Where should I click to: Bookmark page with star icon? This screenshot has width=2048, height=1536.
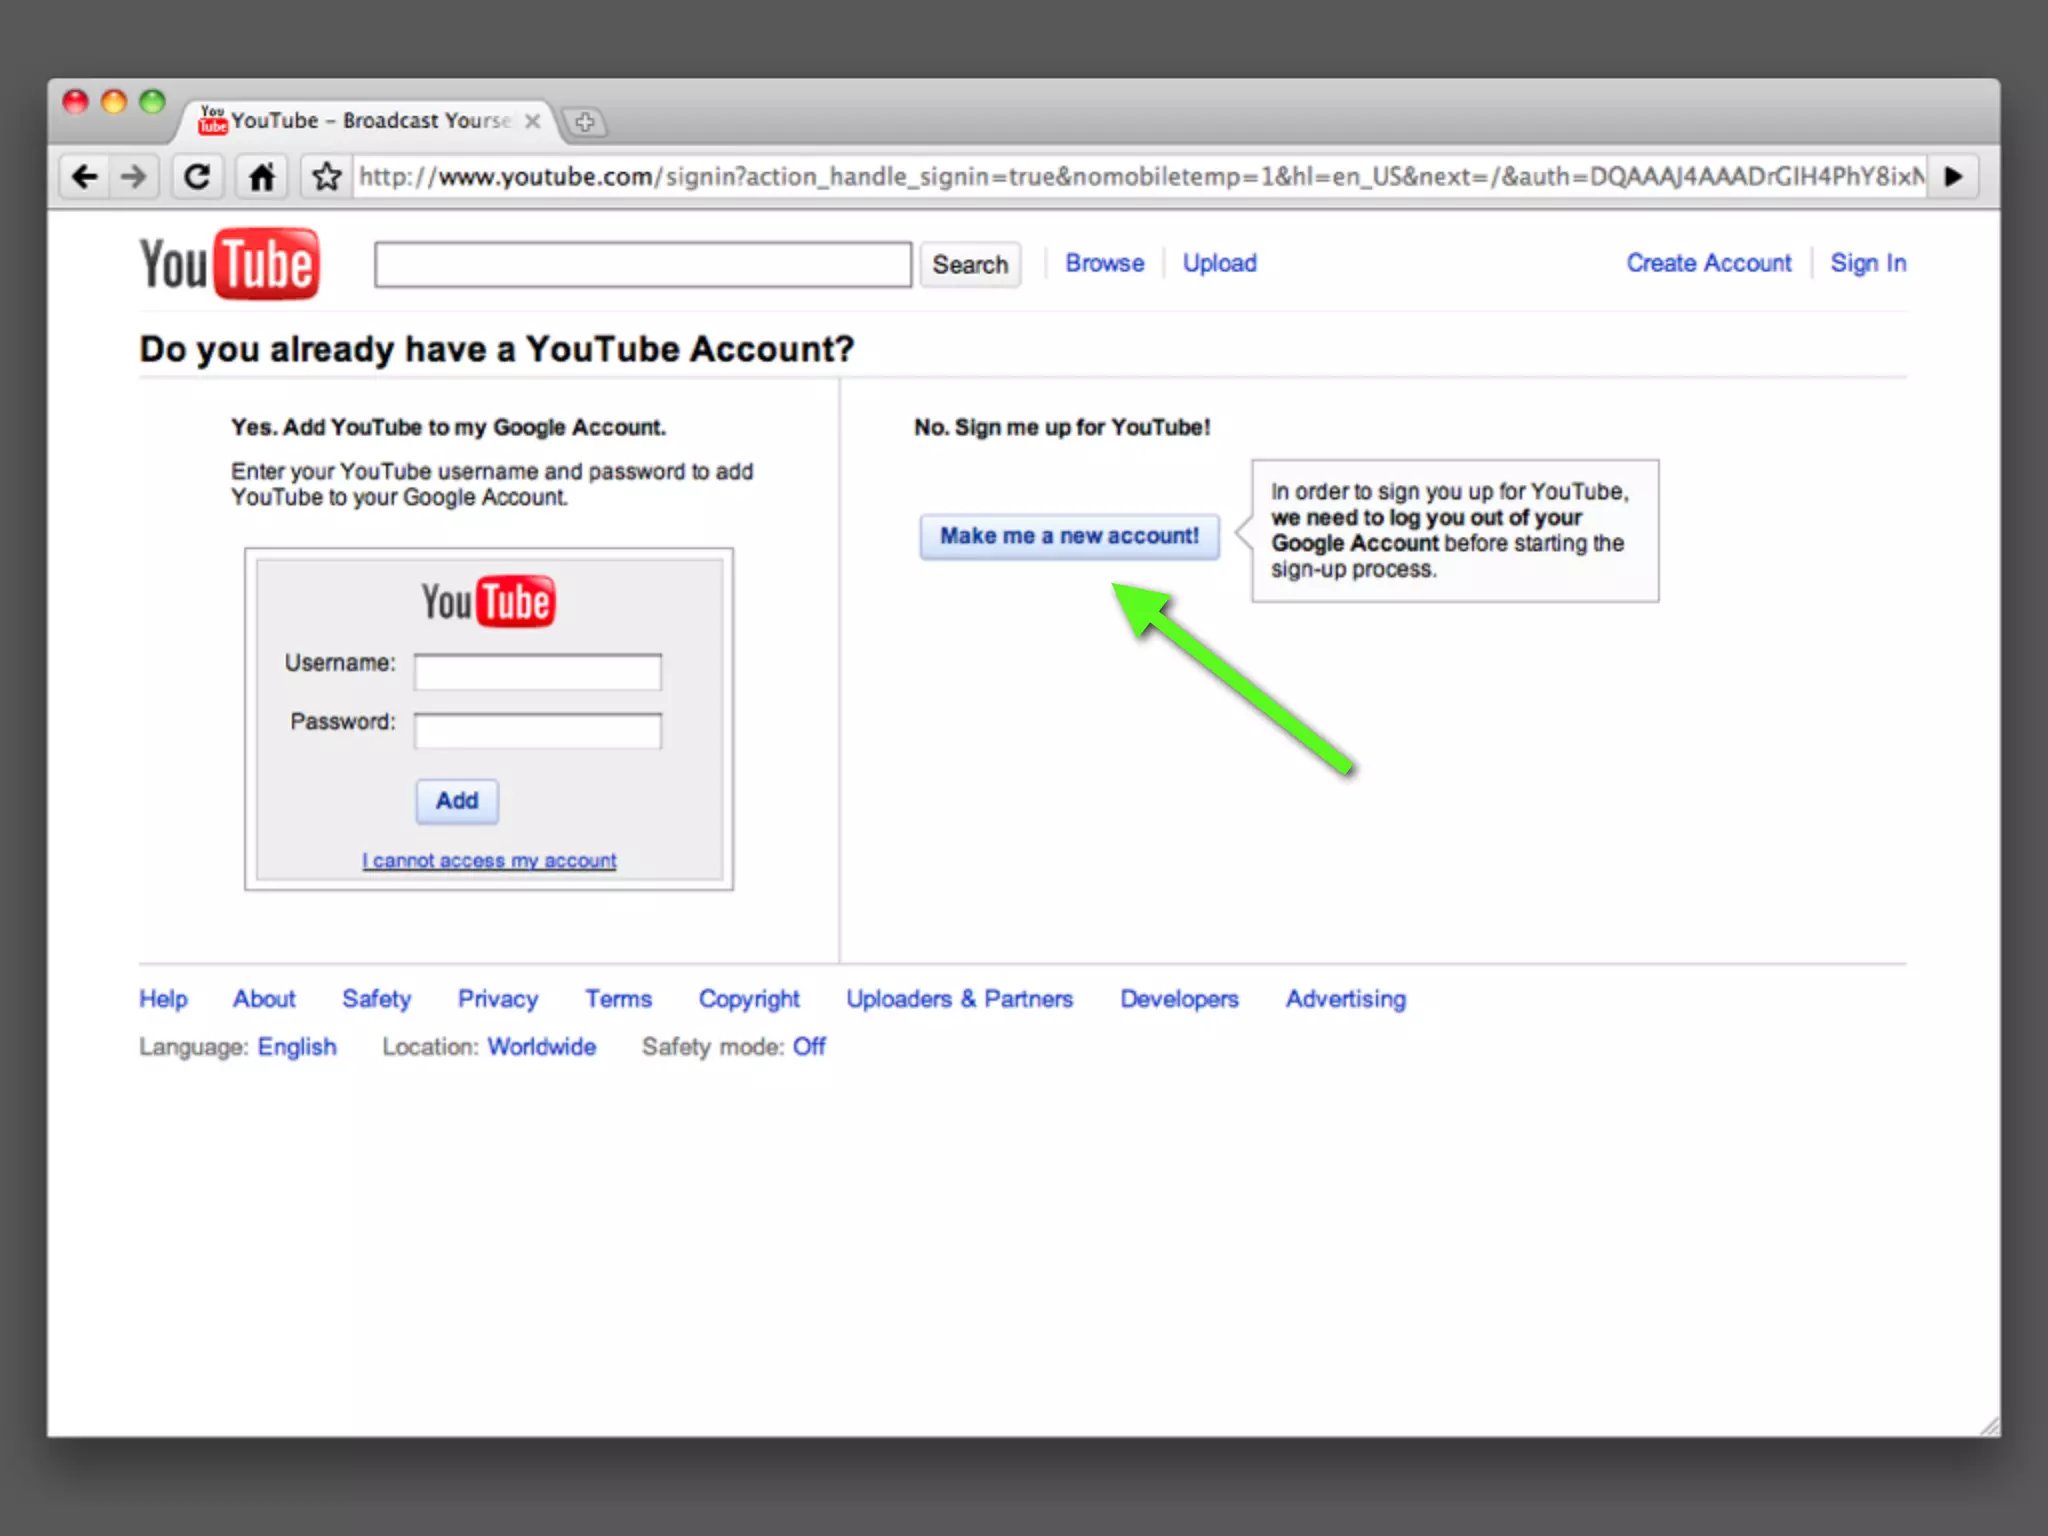326,177
